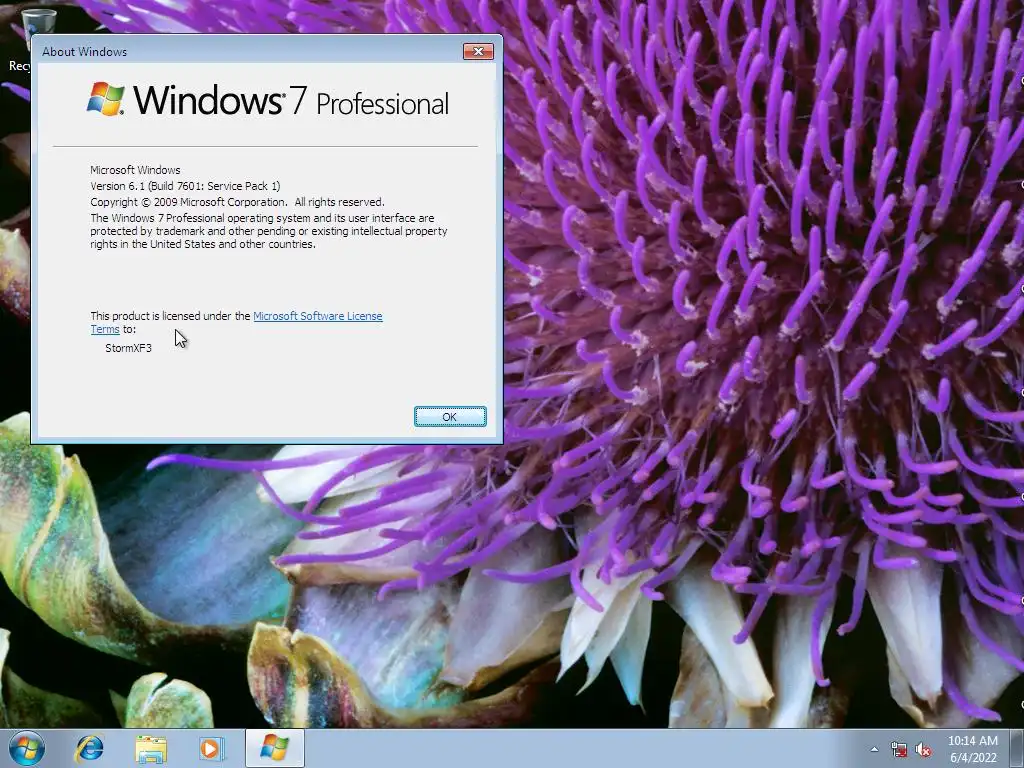Open the Start menu orb
This screenshot has width=1024, height=768.
tap(27, 748)
